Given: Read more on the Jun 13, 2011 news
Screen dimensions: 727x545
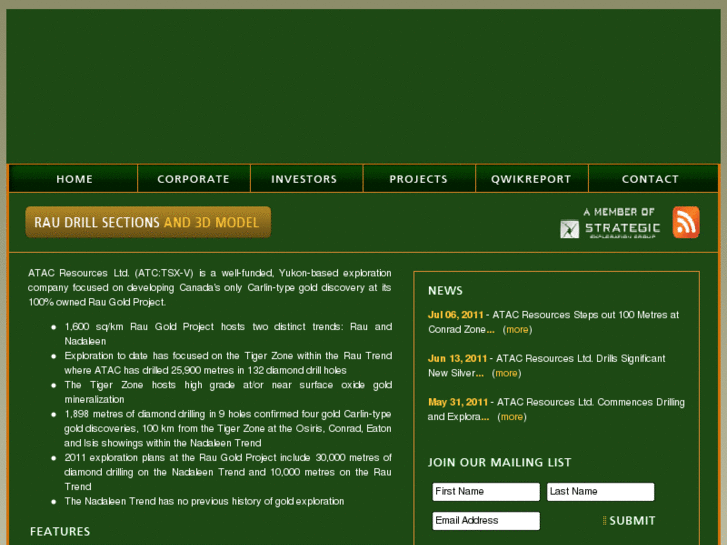Looking at the screenshot, I should coord(506,373).
